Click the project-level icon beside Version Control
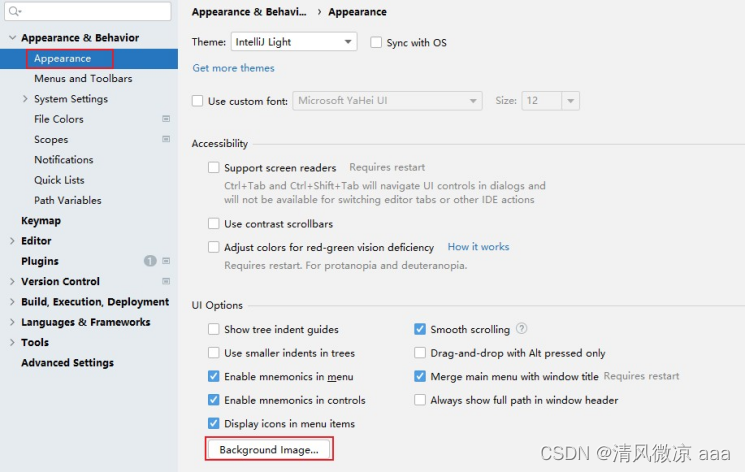The height and width of the screenshot is (472, 745). (x=166, y=281)
